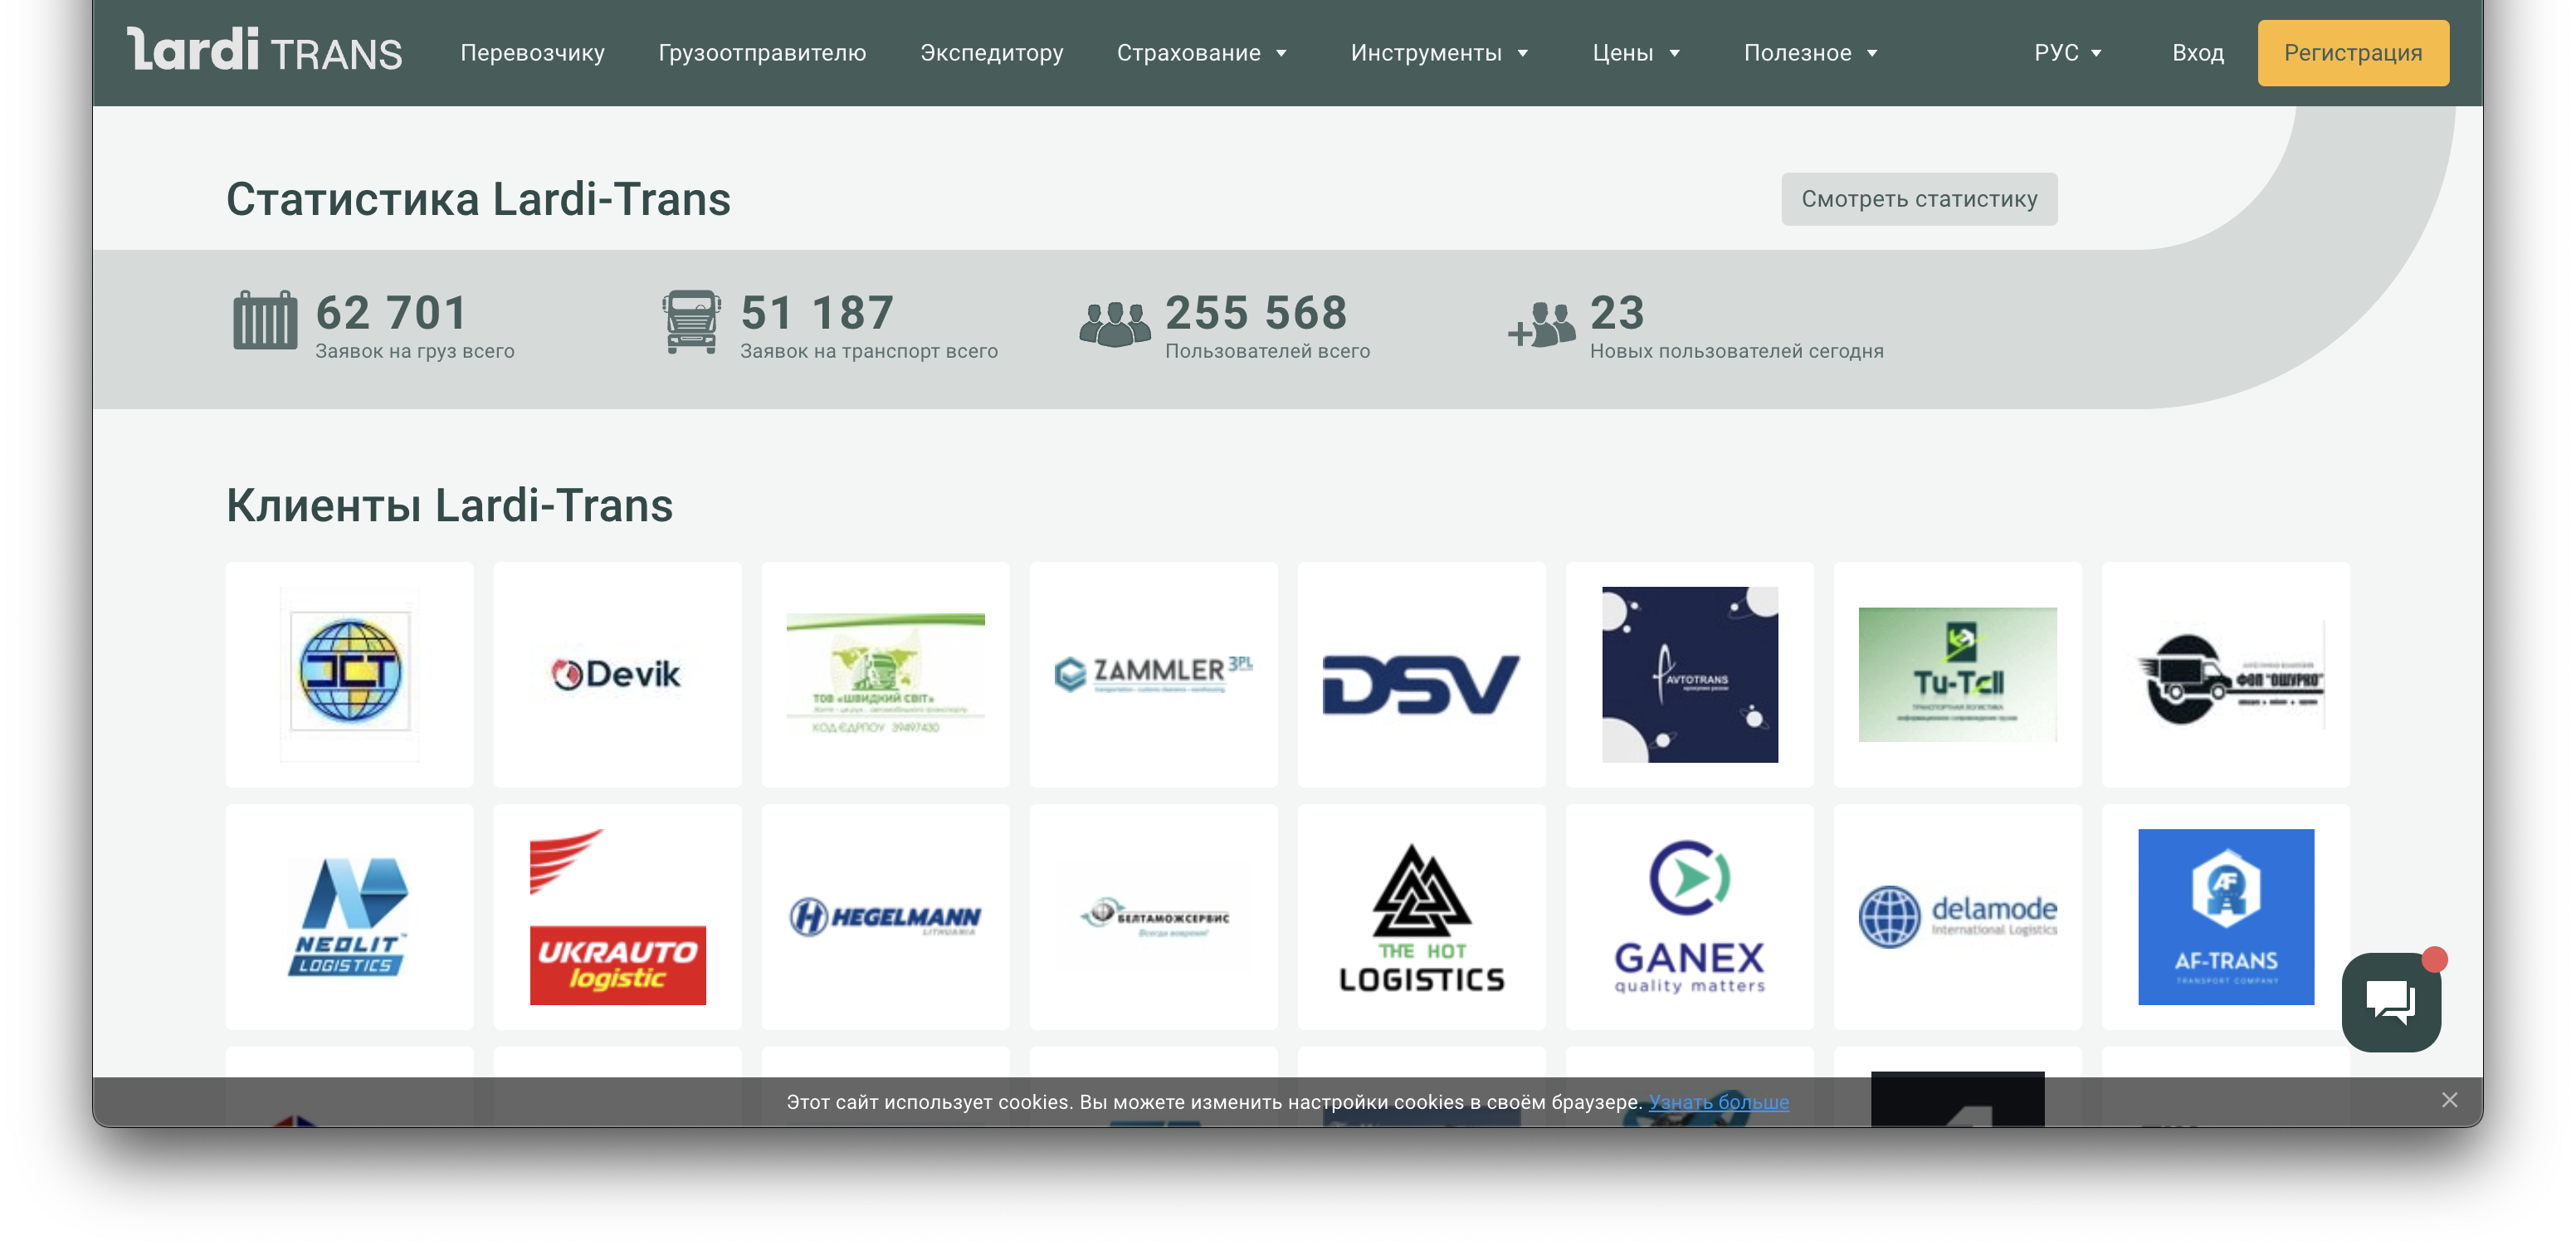Click the Заявок на груз всего label
The image size is (2576, 1250).
(x=415, y=351)
